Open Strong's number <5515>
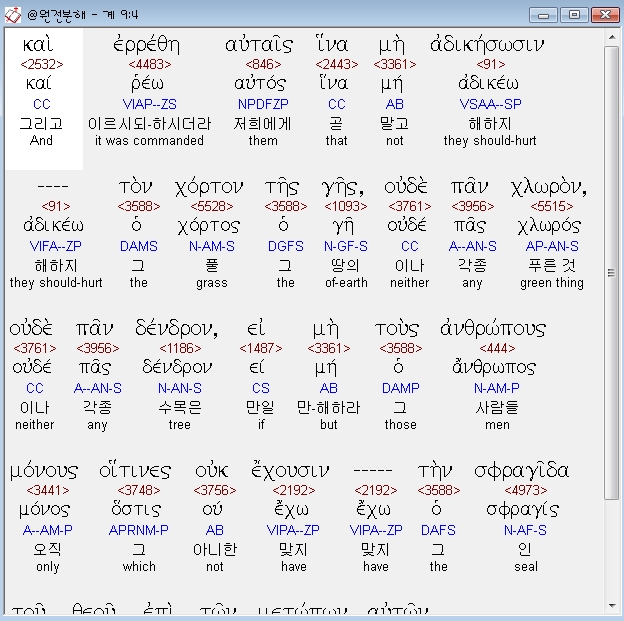This screenshot has width=624, height=621. (x=552, y=206)
